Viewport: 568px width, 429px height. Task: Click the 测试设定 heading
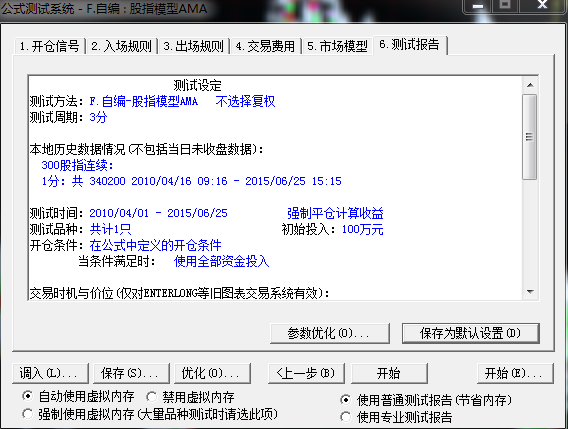coord(197,86)
